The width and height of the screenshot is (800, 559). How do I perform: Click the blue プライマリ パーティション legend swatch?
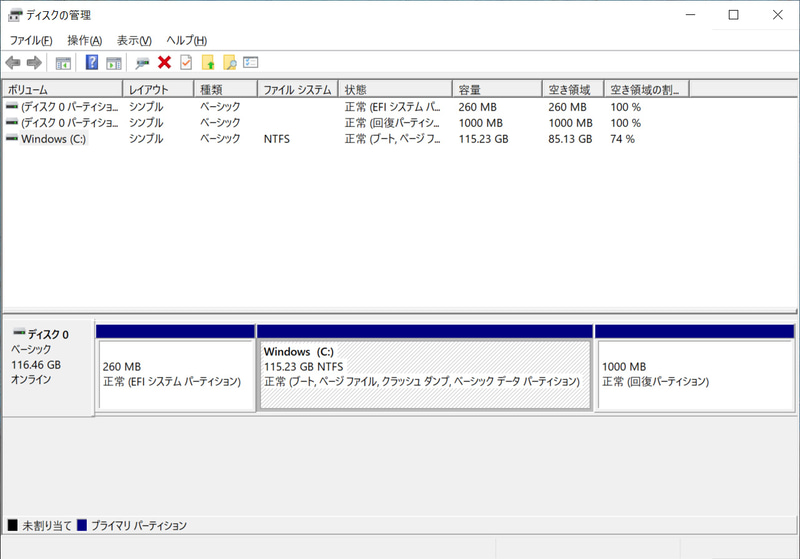point(82,525)
